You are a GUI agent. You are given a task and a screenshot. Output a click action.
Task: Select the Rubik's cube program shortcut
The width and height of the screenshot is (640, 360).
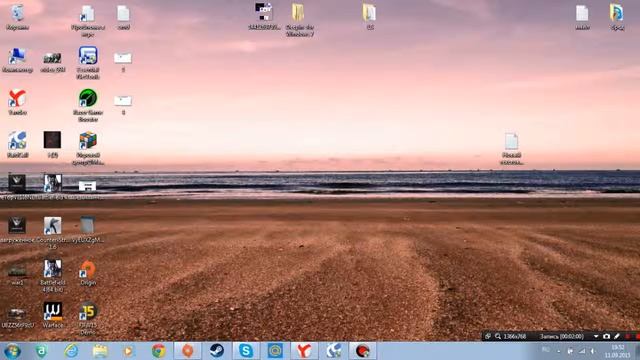coord(88,148)
